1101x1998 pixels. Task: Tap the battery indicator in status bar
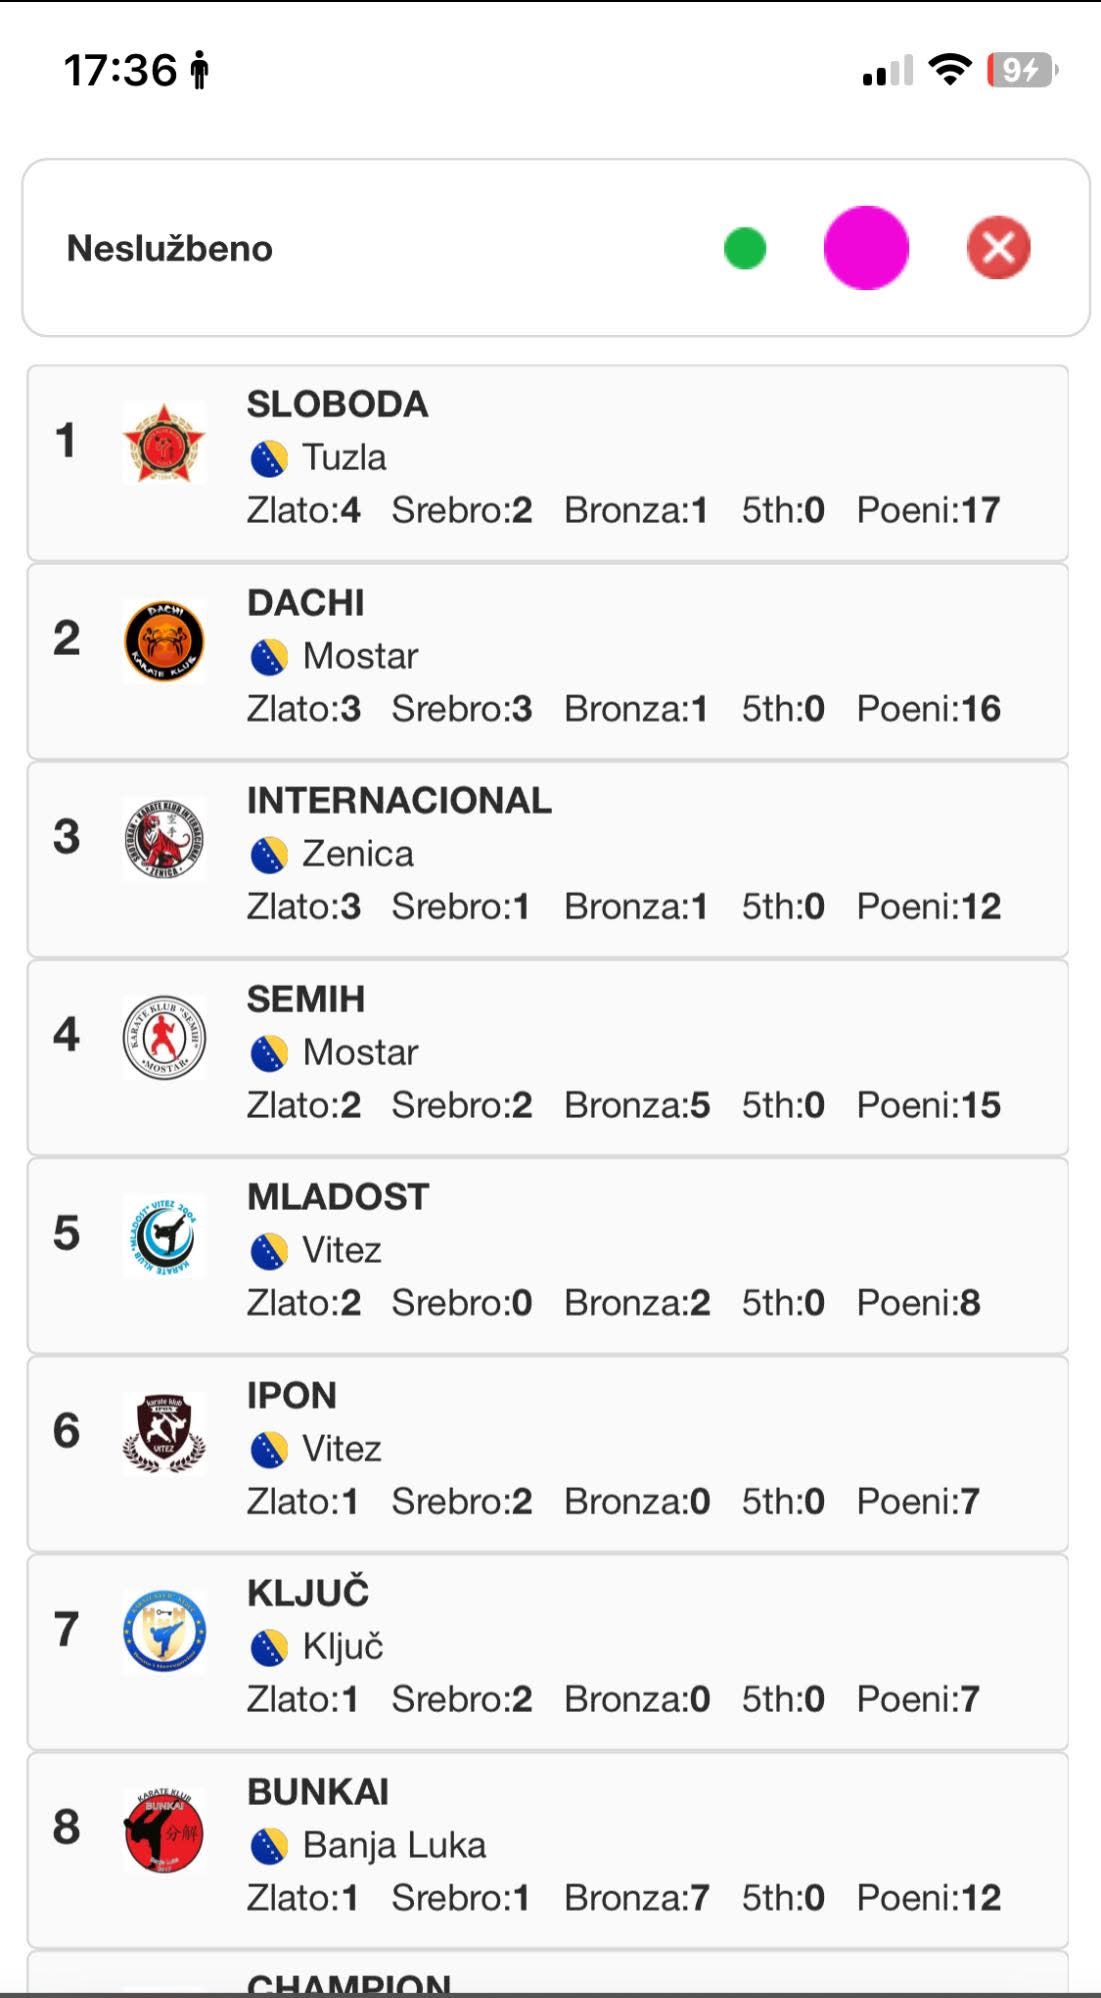click(1020, 70)
